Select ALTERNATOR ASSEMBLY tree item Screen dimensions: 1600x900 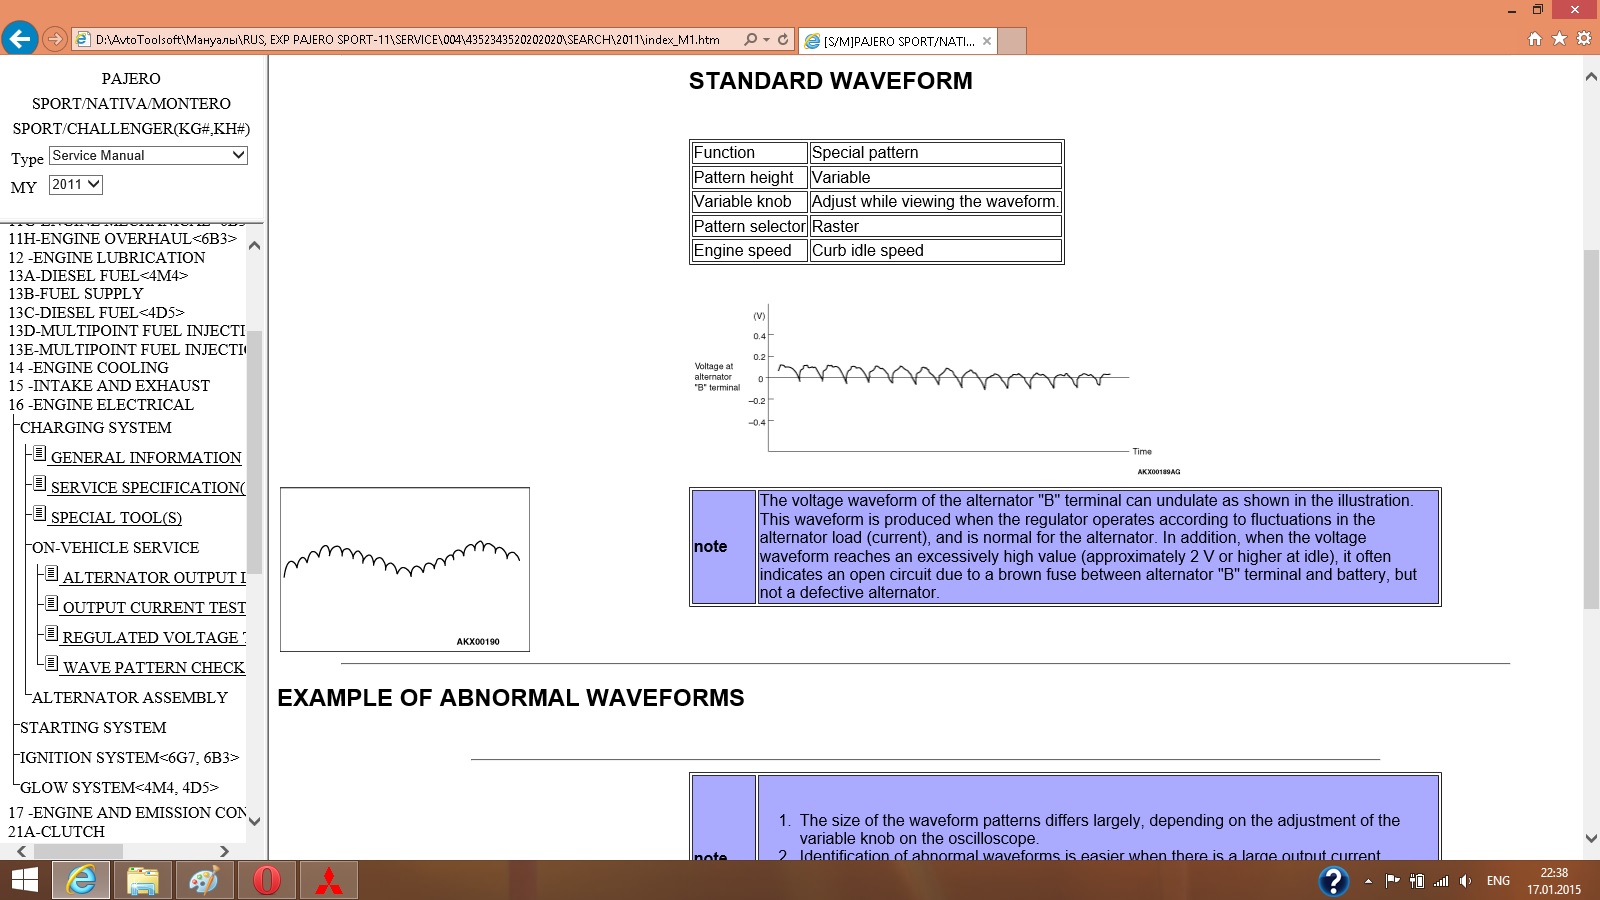[129, 698]
